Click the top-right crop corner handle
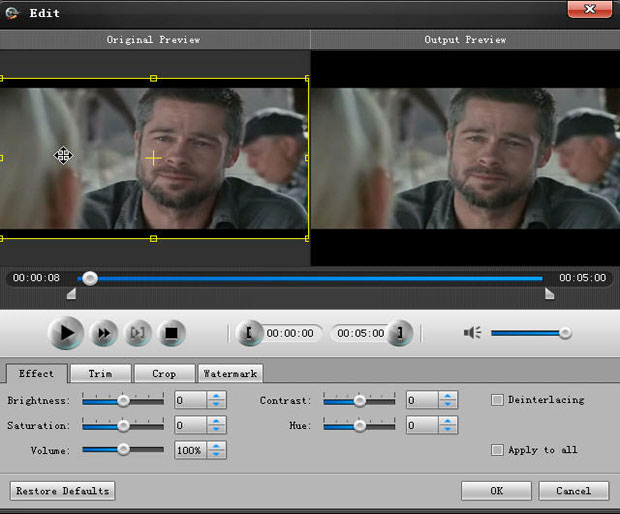The height and width of the screenshot is (514, 620). point(307,78)
